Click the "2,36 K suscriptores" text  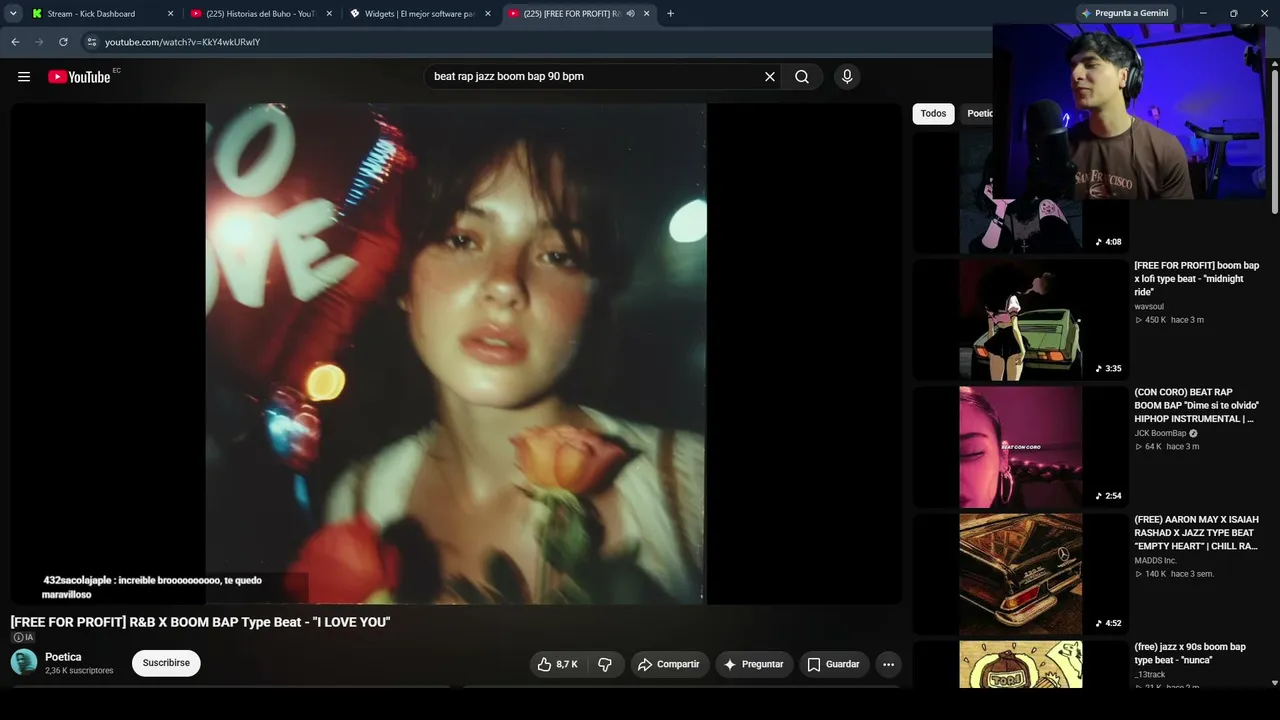(79, 671)
